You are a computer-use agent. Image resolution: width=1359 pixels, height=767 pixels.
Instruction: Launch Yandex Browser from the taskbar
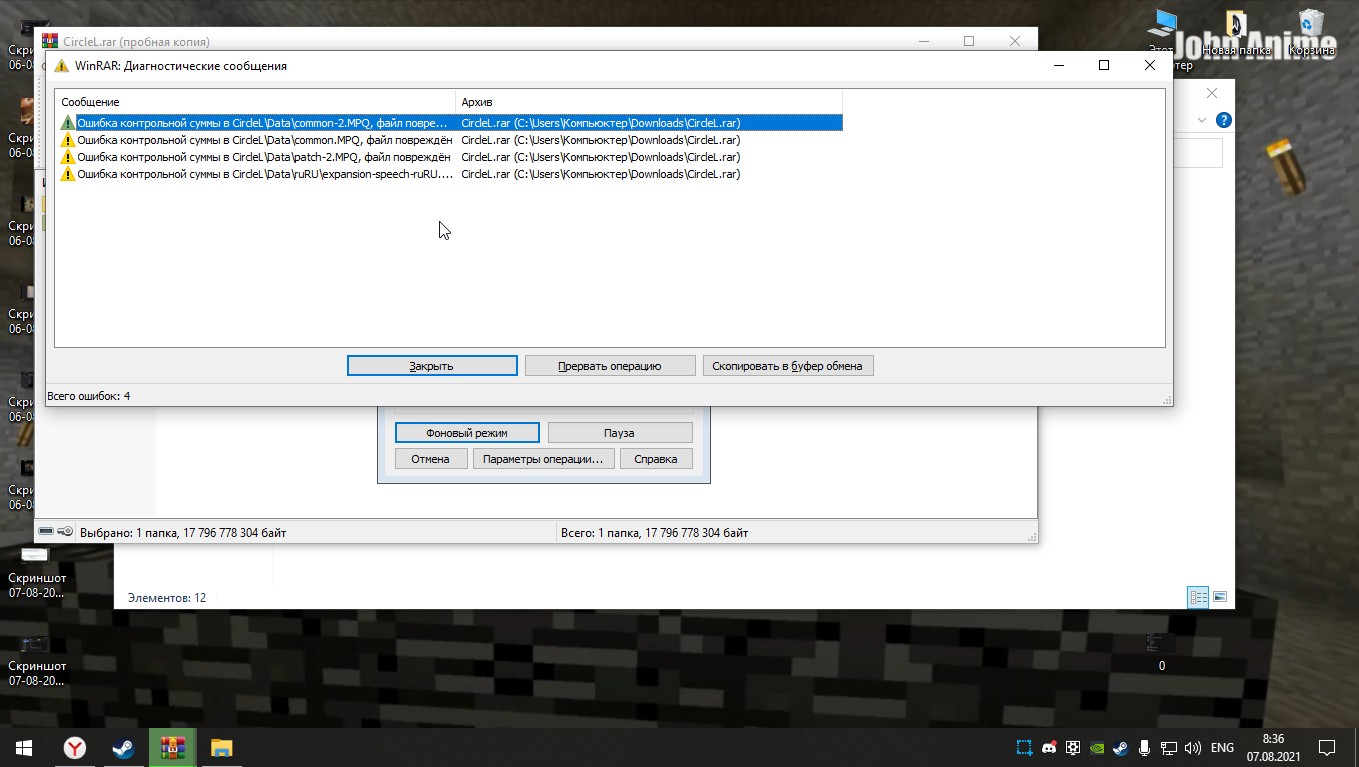75,748
